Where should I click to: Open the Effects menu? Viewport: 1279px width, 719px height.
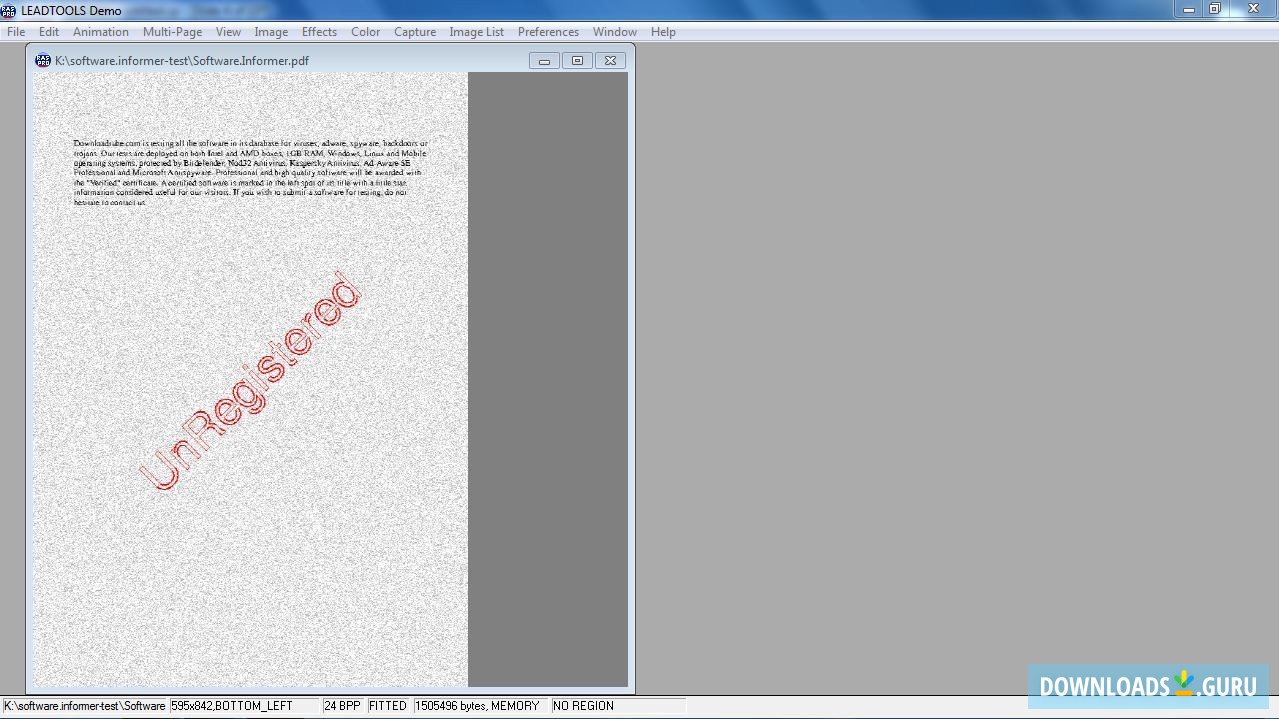click(319, 31)
